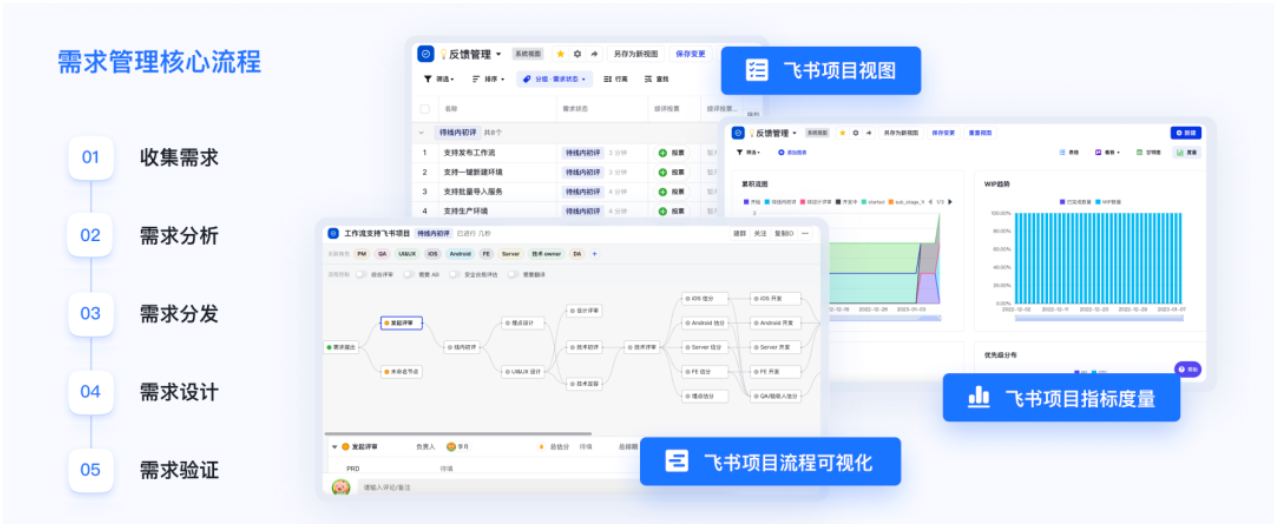Select the PM role tag

pos(362,254)
